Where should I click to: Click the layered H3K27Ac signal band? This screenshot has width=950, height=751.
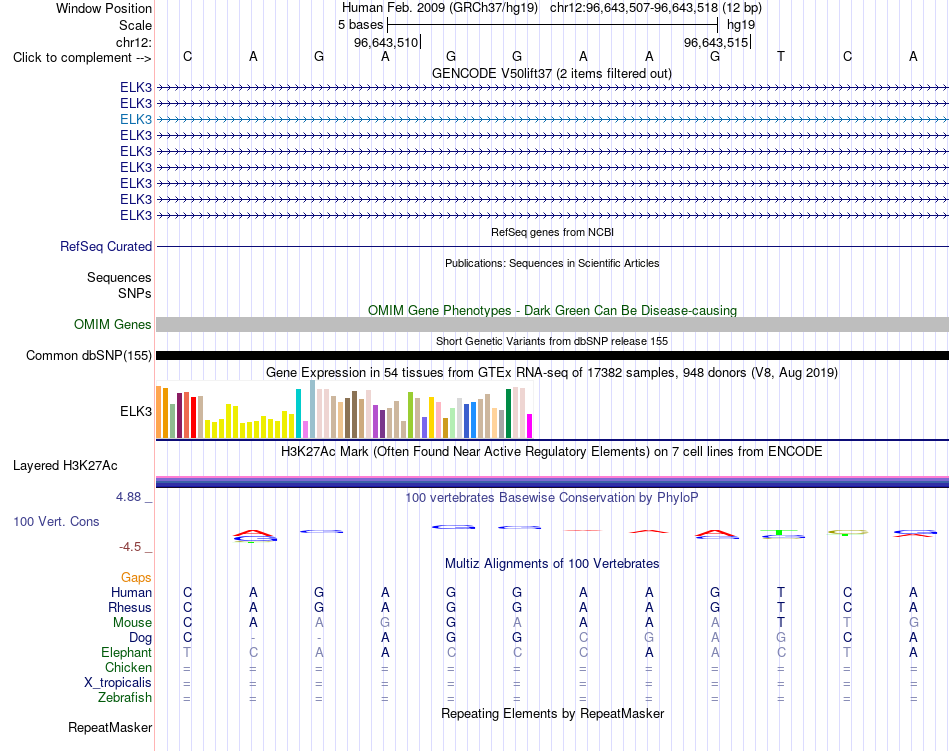(x=553, y=482)
